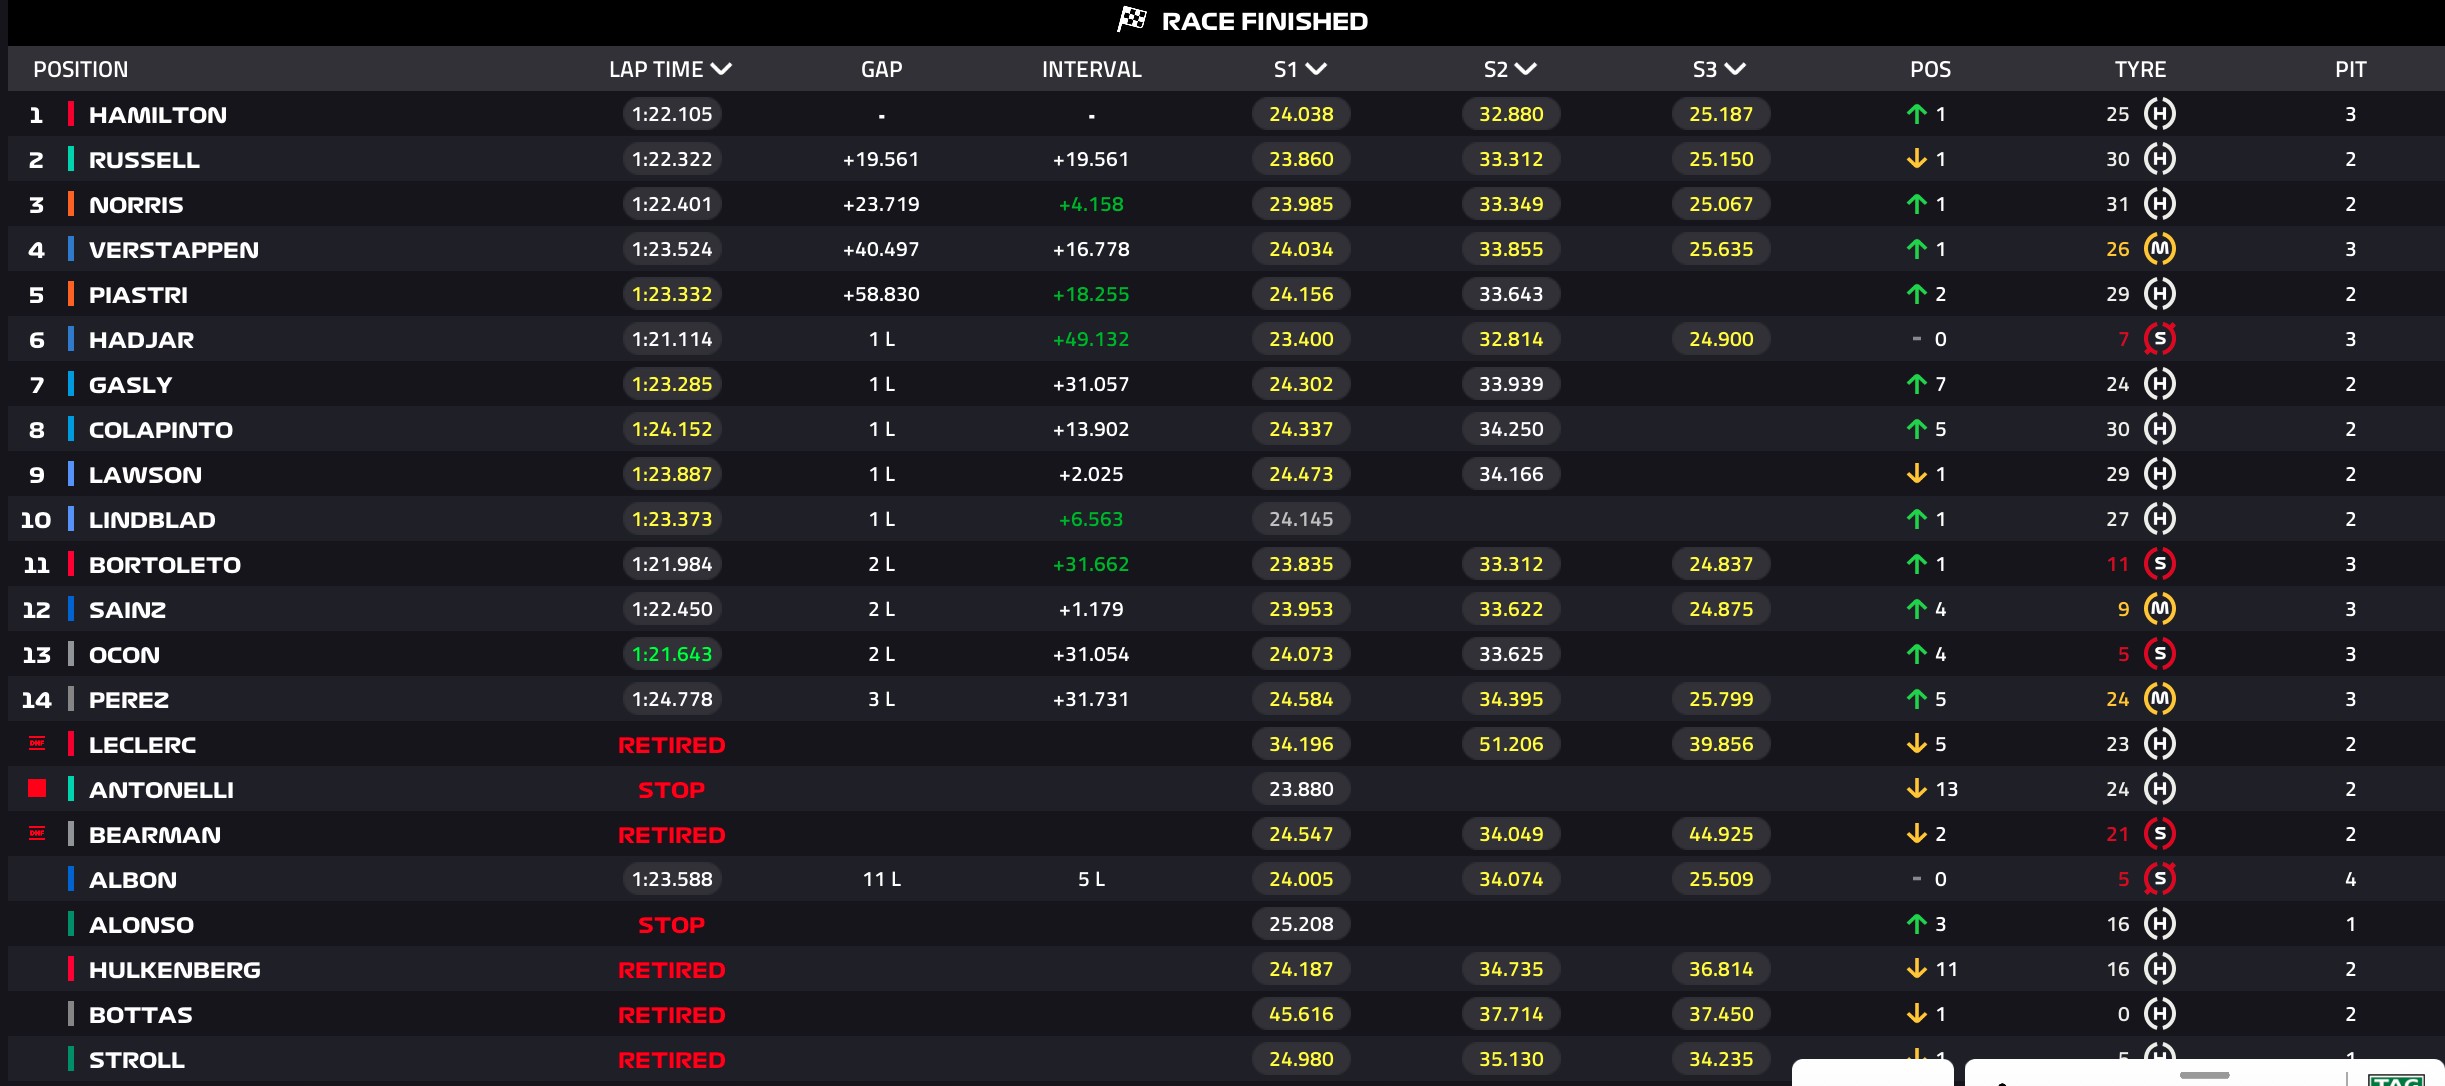
Task: Click Ocon's soft tyre icon
Action: 2160,654
